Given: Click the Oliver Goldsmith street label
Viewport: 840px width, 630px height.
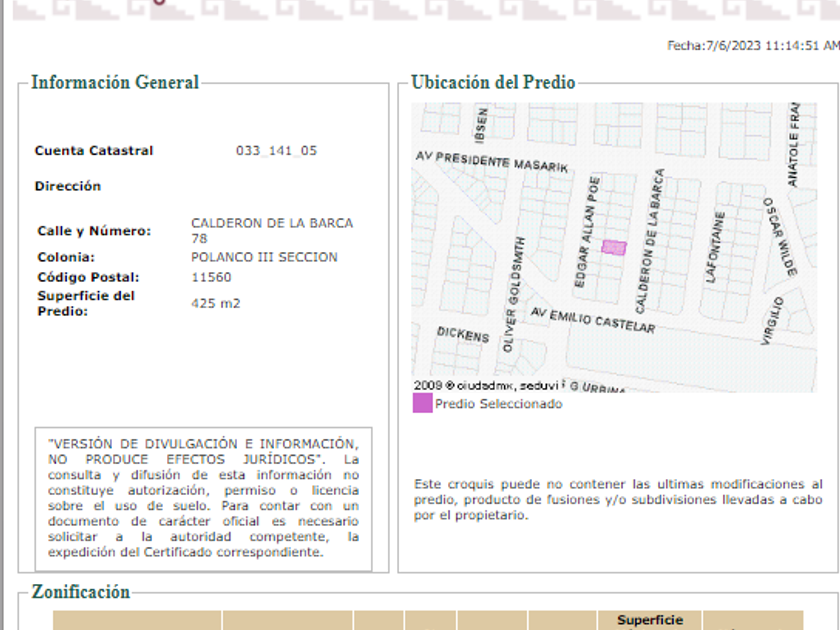Looking at the screenshot, I should pyautogui.click(x=512, y=294).
